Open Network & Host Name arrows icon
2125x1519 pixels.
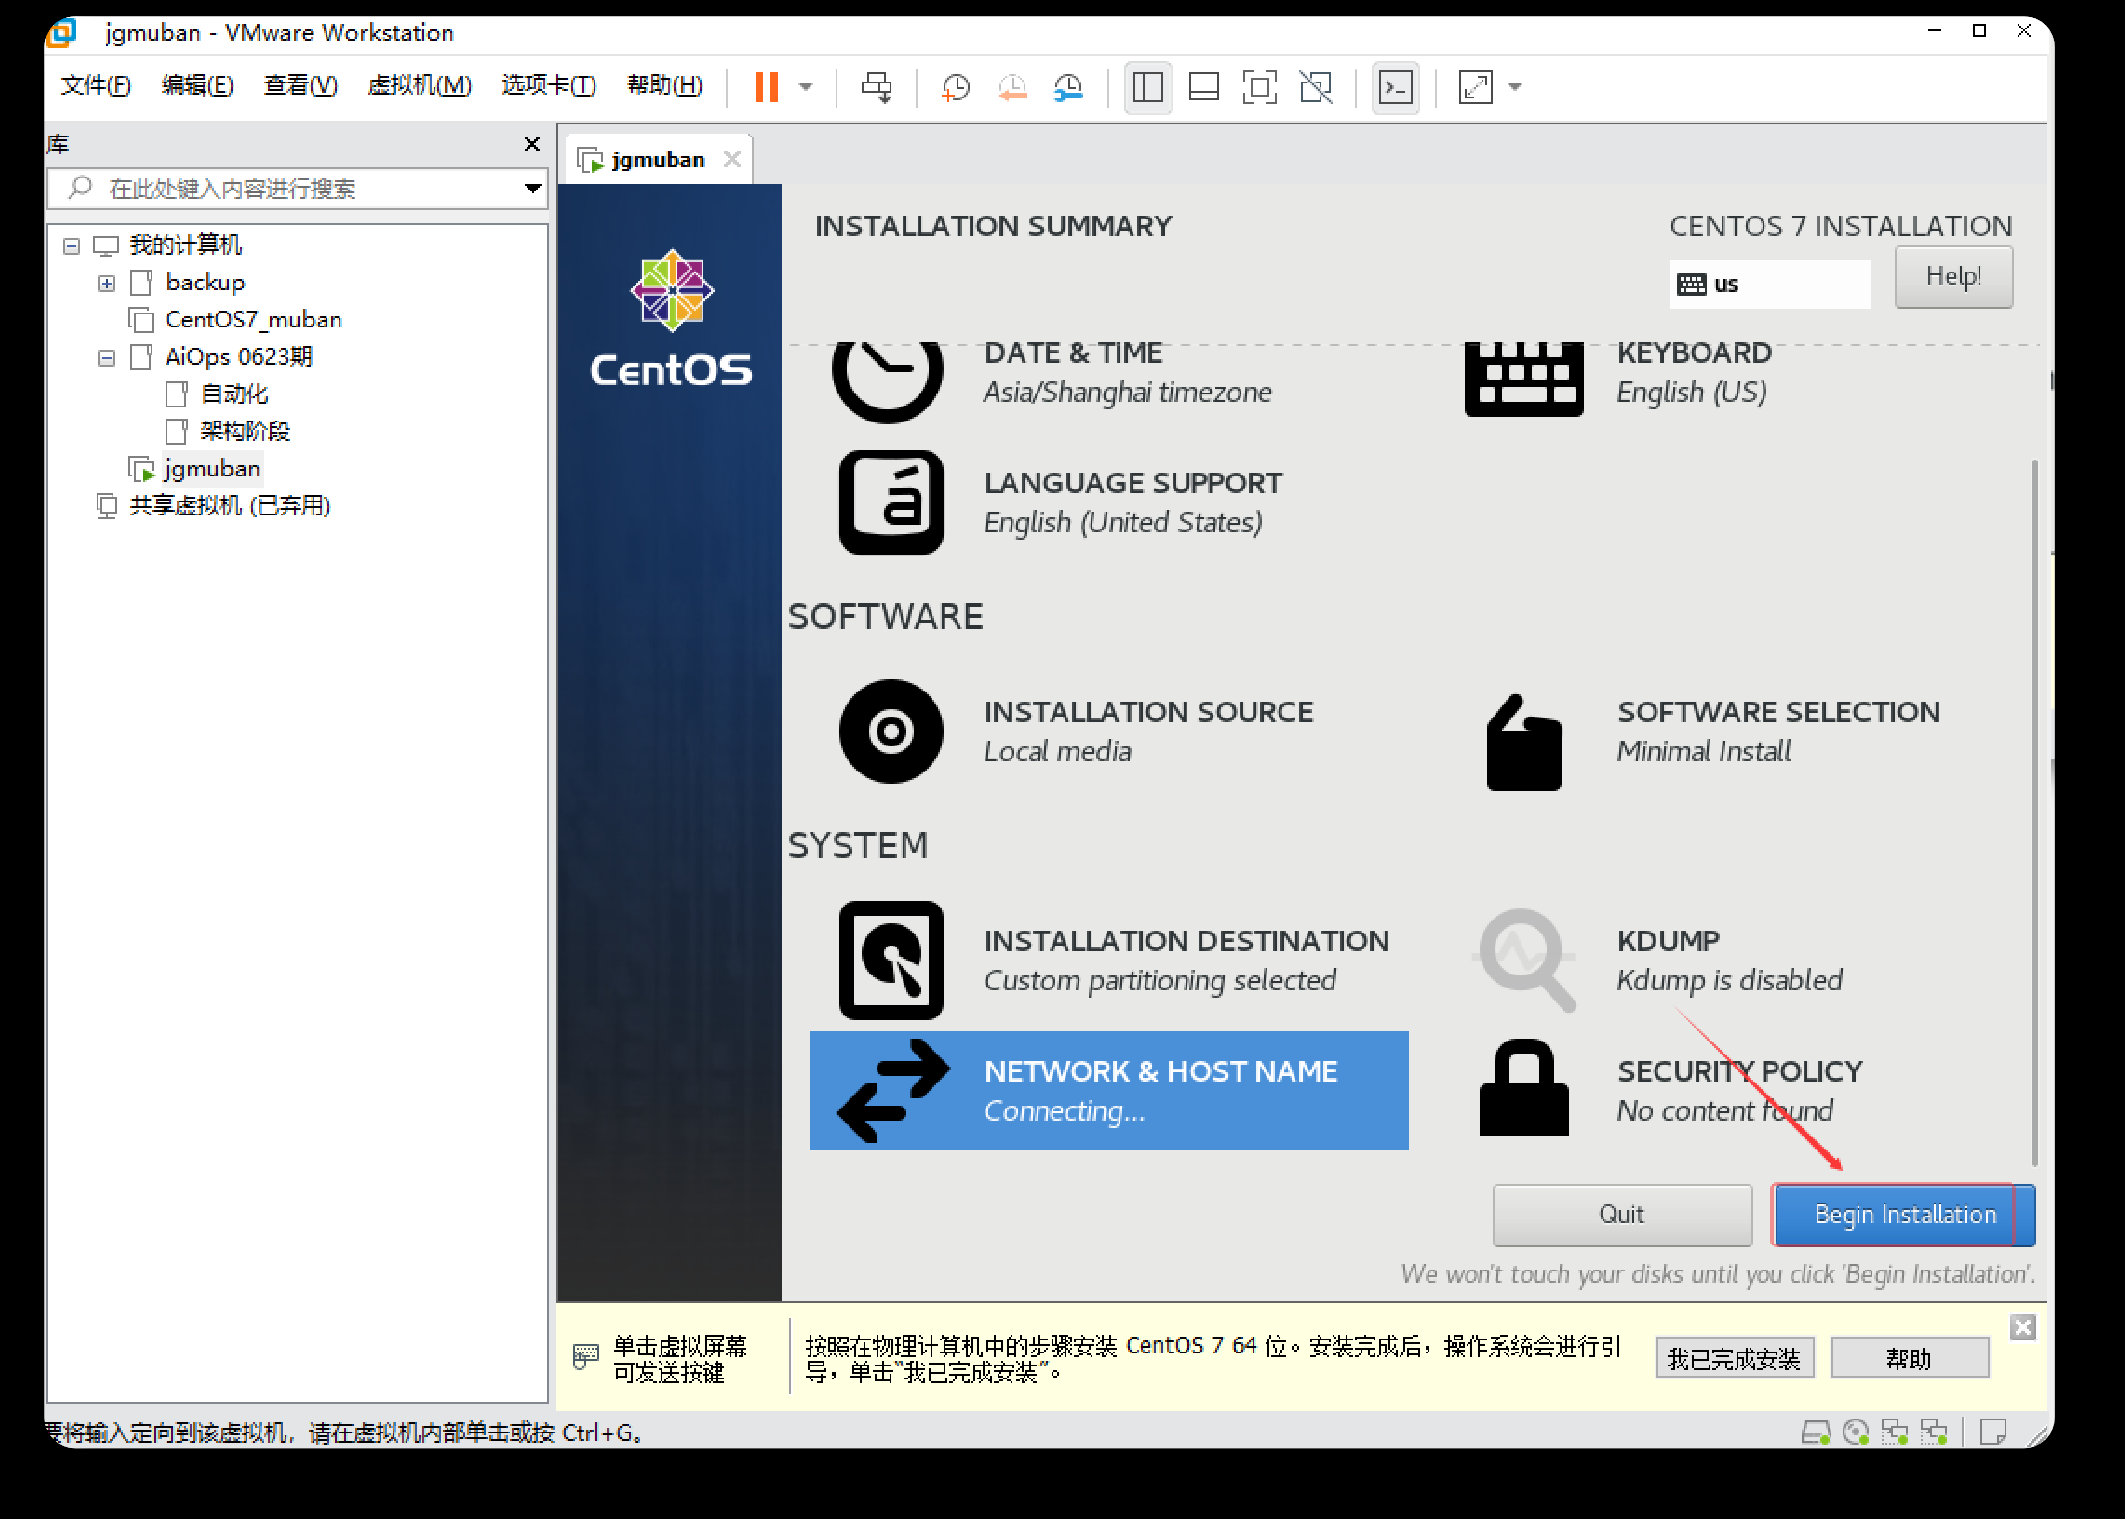(x=892, y=1091)
